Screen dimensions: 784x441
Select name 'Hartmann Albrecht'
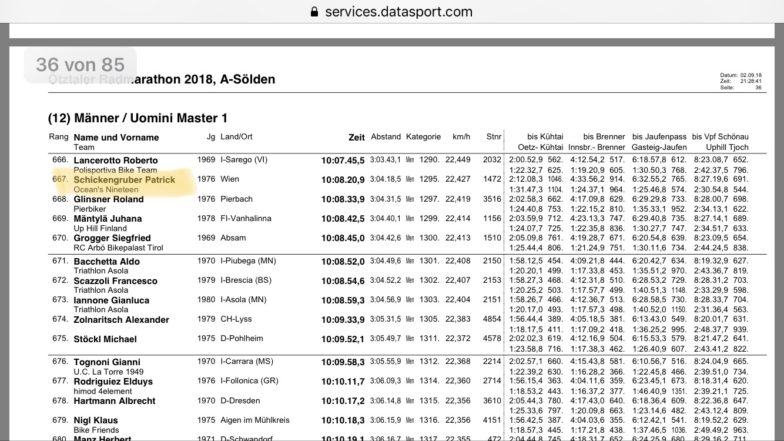tap(114, 401)
